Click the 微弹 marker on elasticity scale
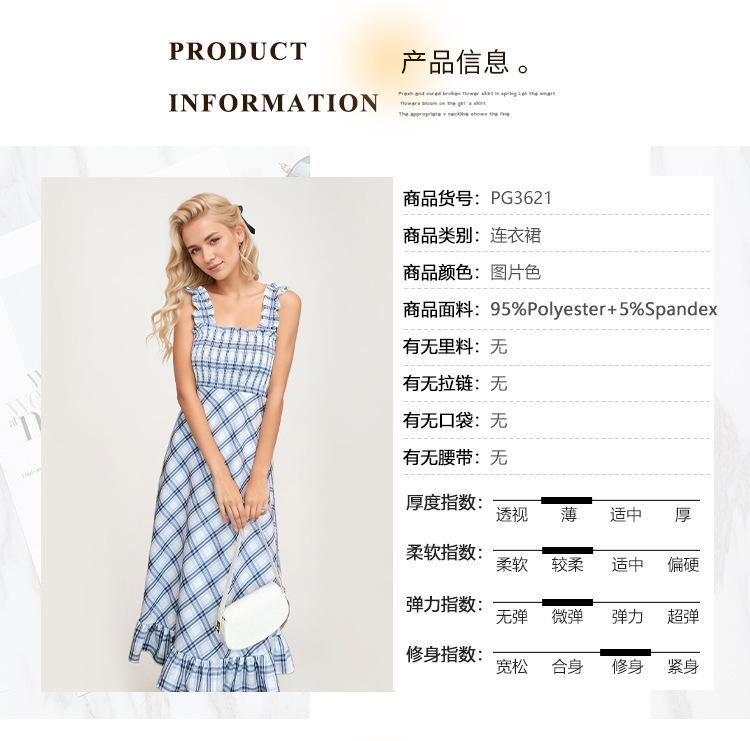This screenshot has height=741, width=750. (567, 602)
